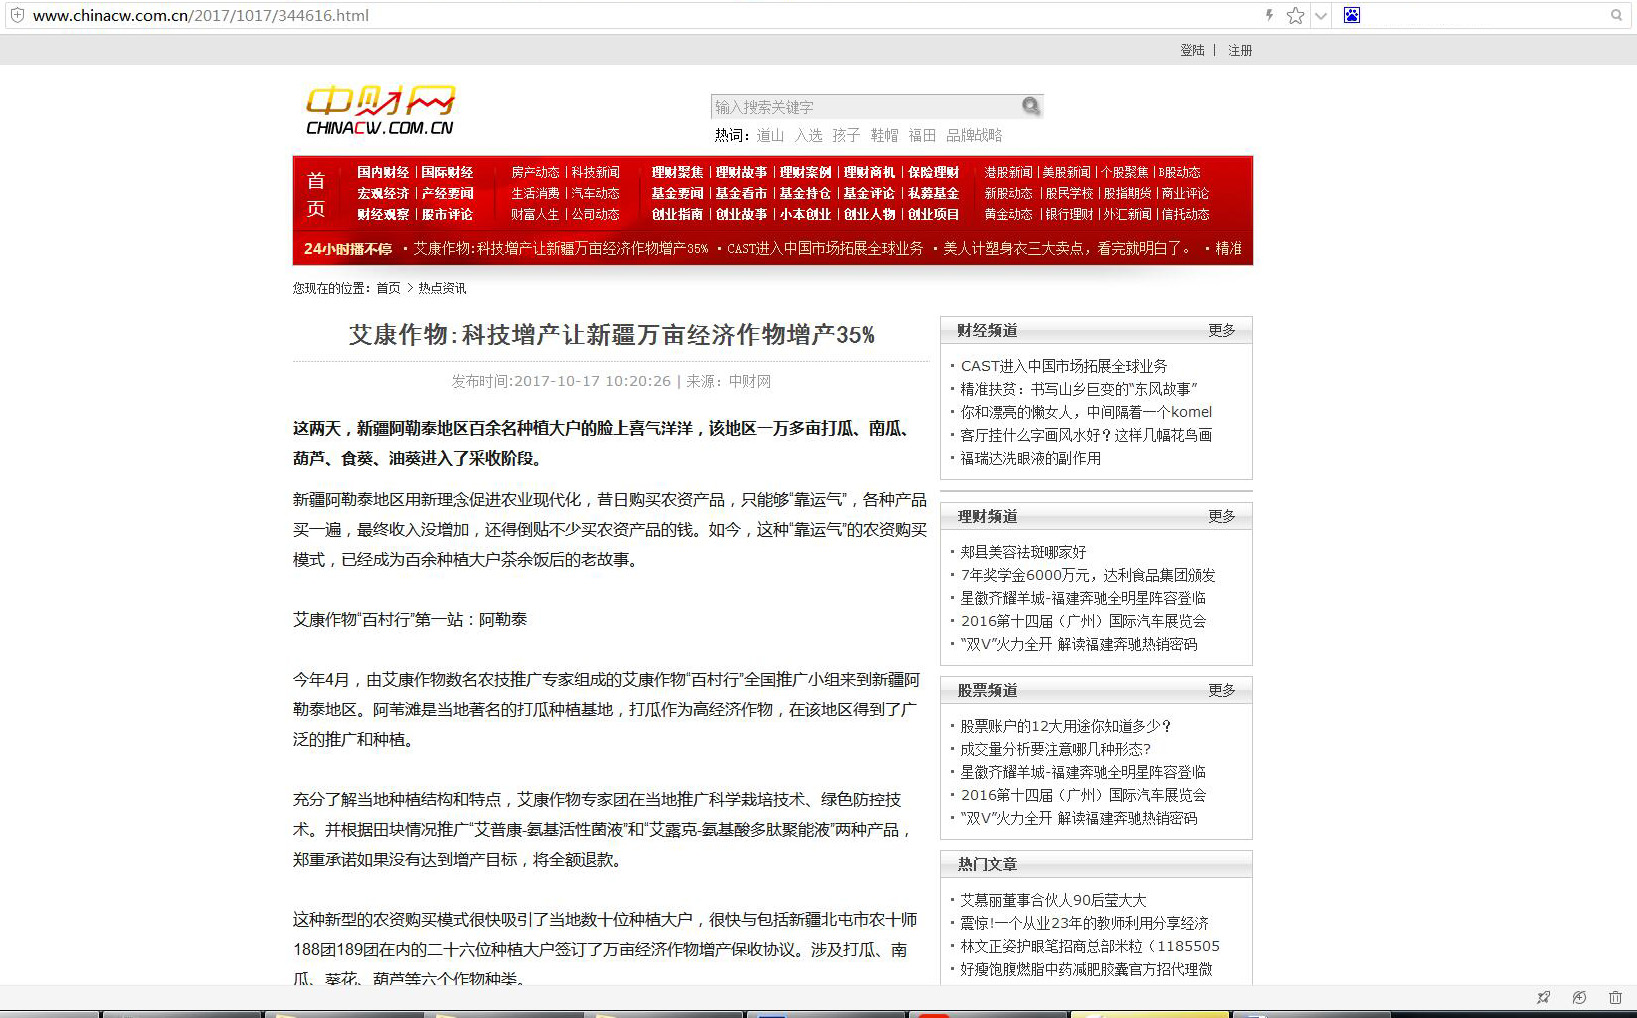Image resolution: width=1637 pixels, height=1018 pixels.
Task: Click the site search magnifier button
Action: pos(1031,106)
